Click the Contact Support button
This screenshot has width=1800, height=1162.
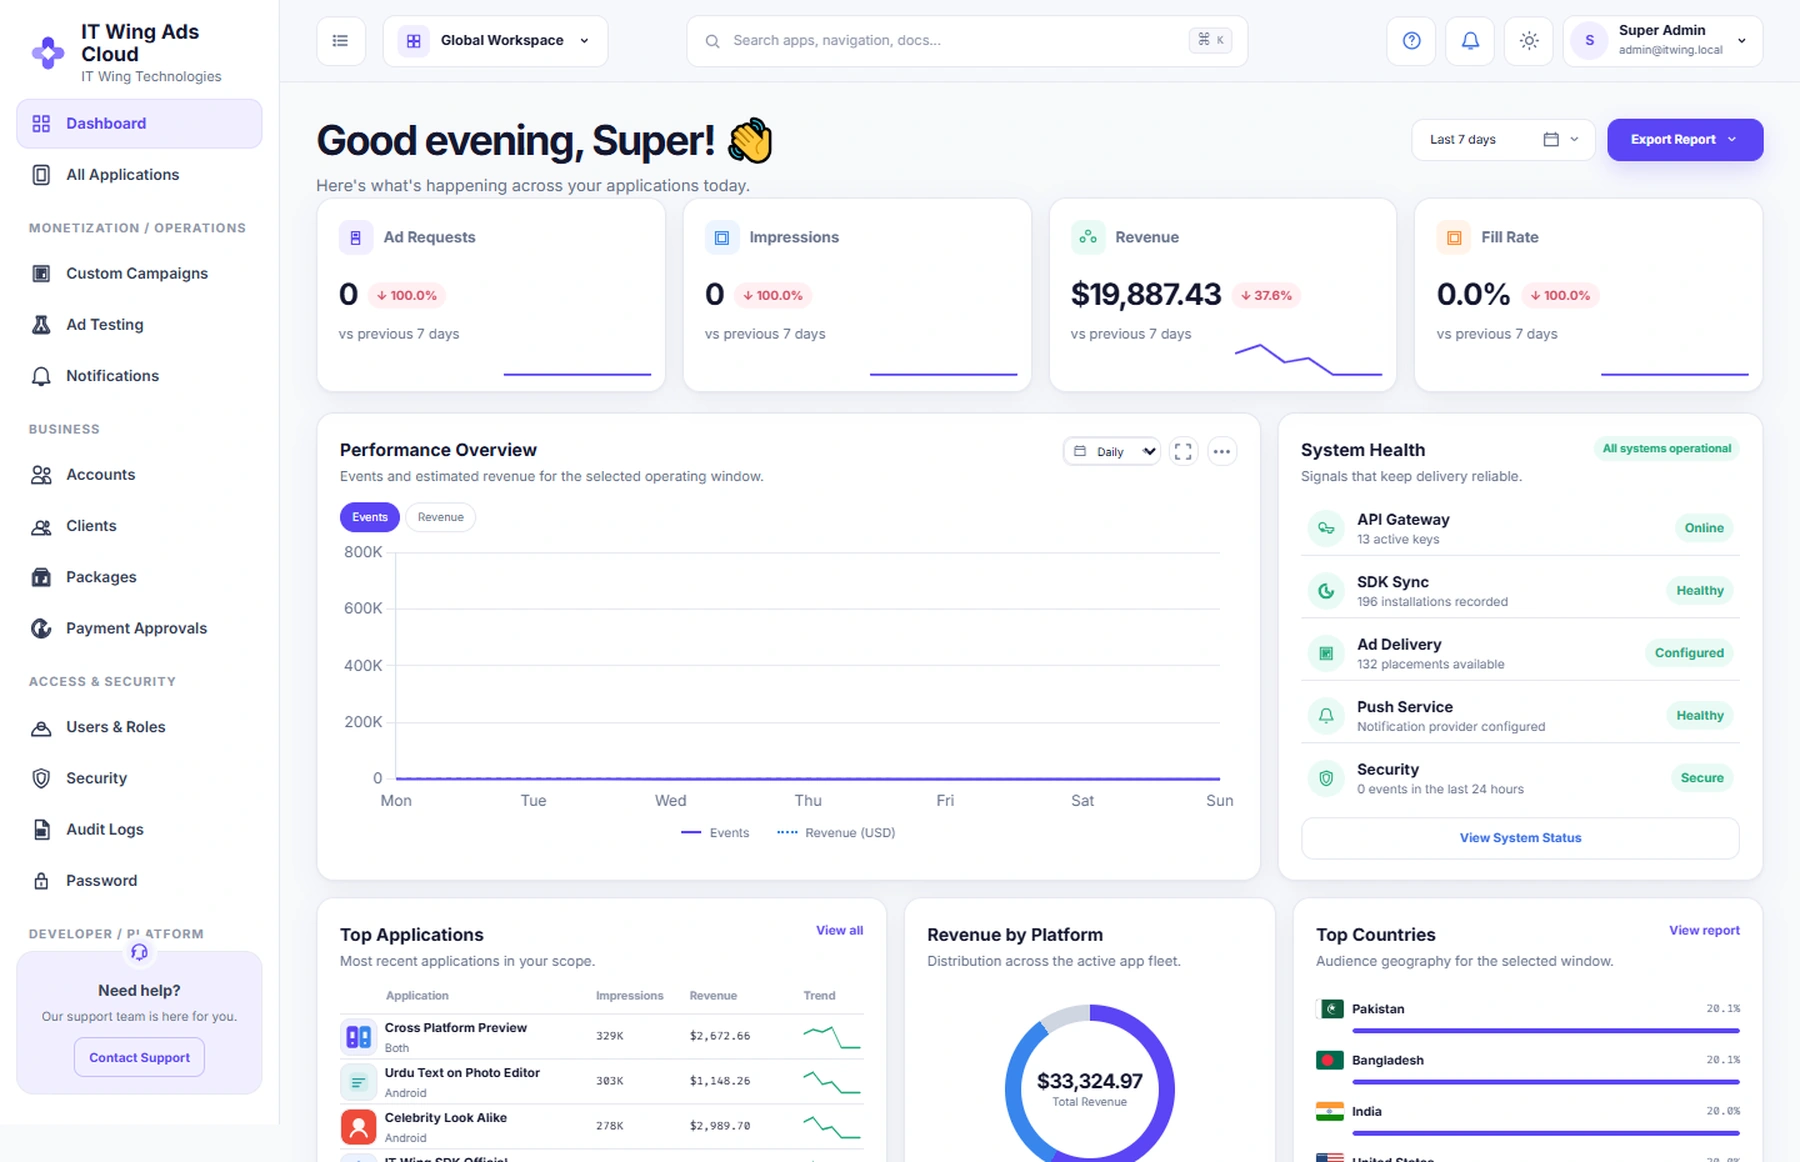coord(139,1058)
